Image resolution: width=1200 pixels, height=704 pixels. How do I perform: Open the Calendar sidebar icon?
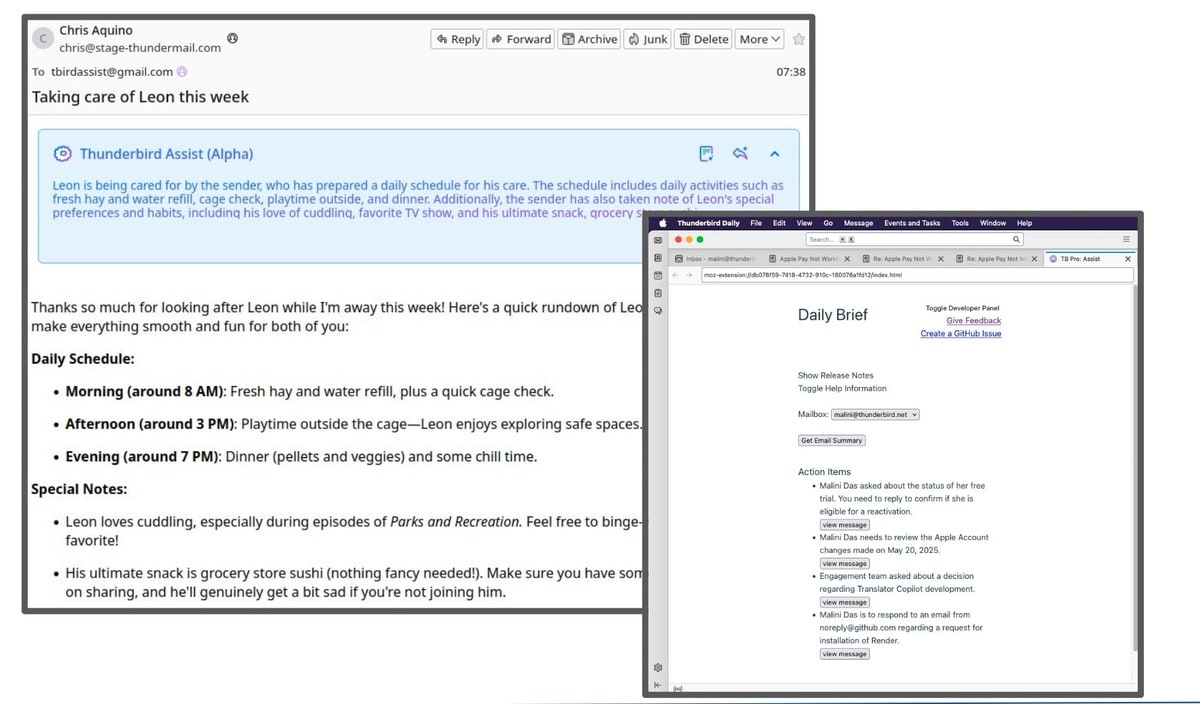coord(658,275)
